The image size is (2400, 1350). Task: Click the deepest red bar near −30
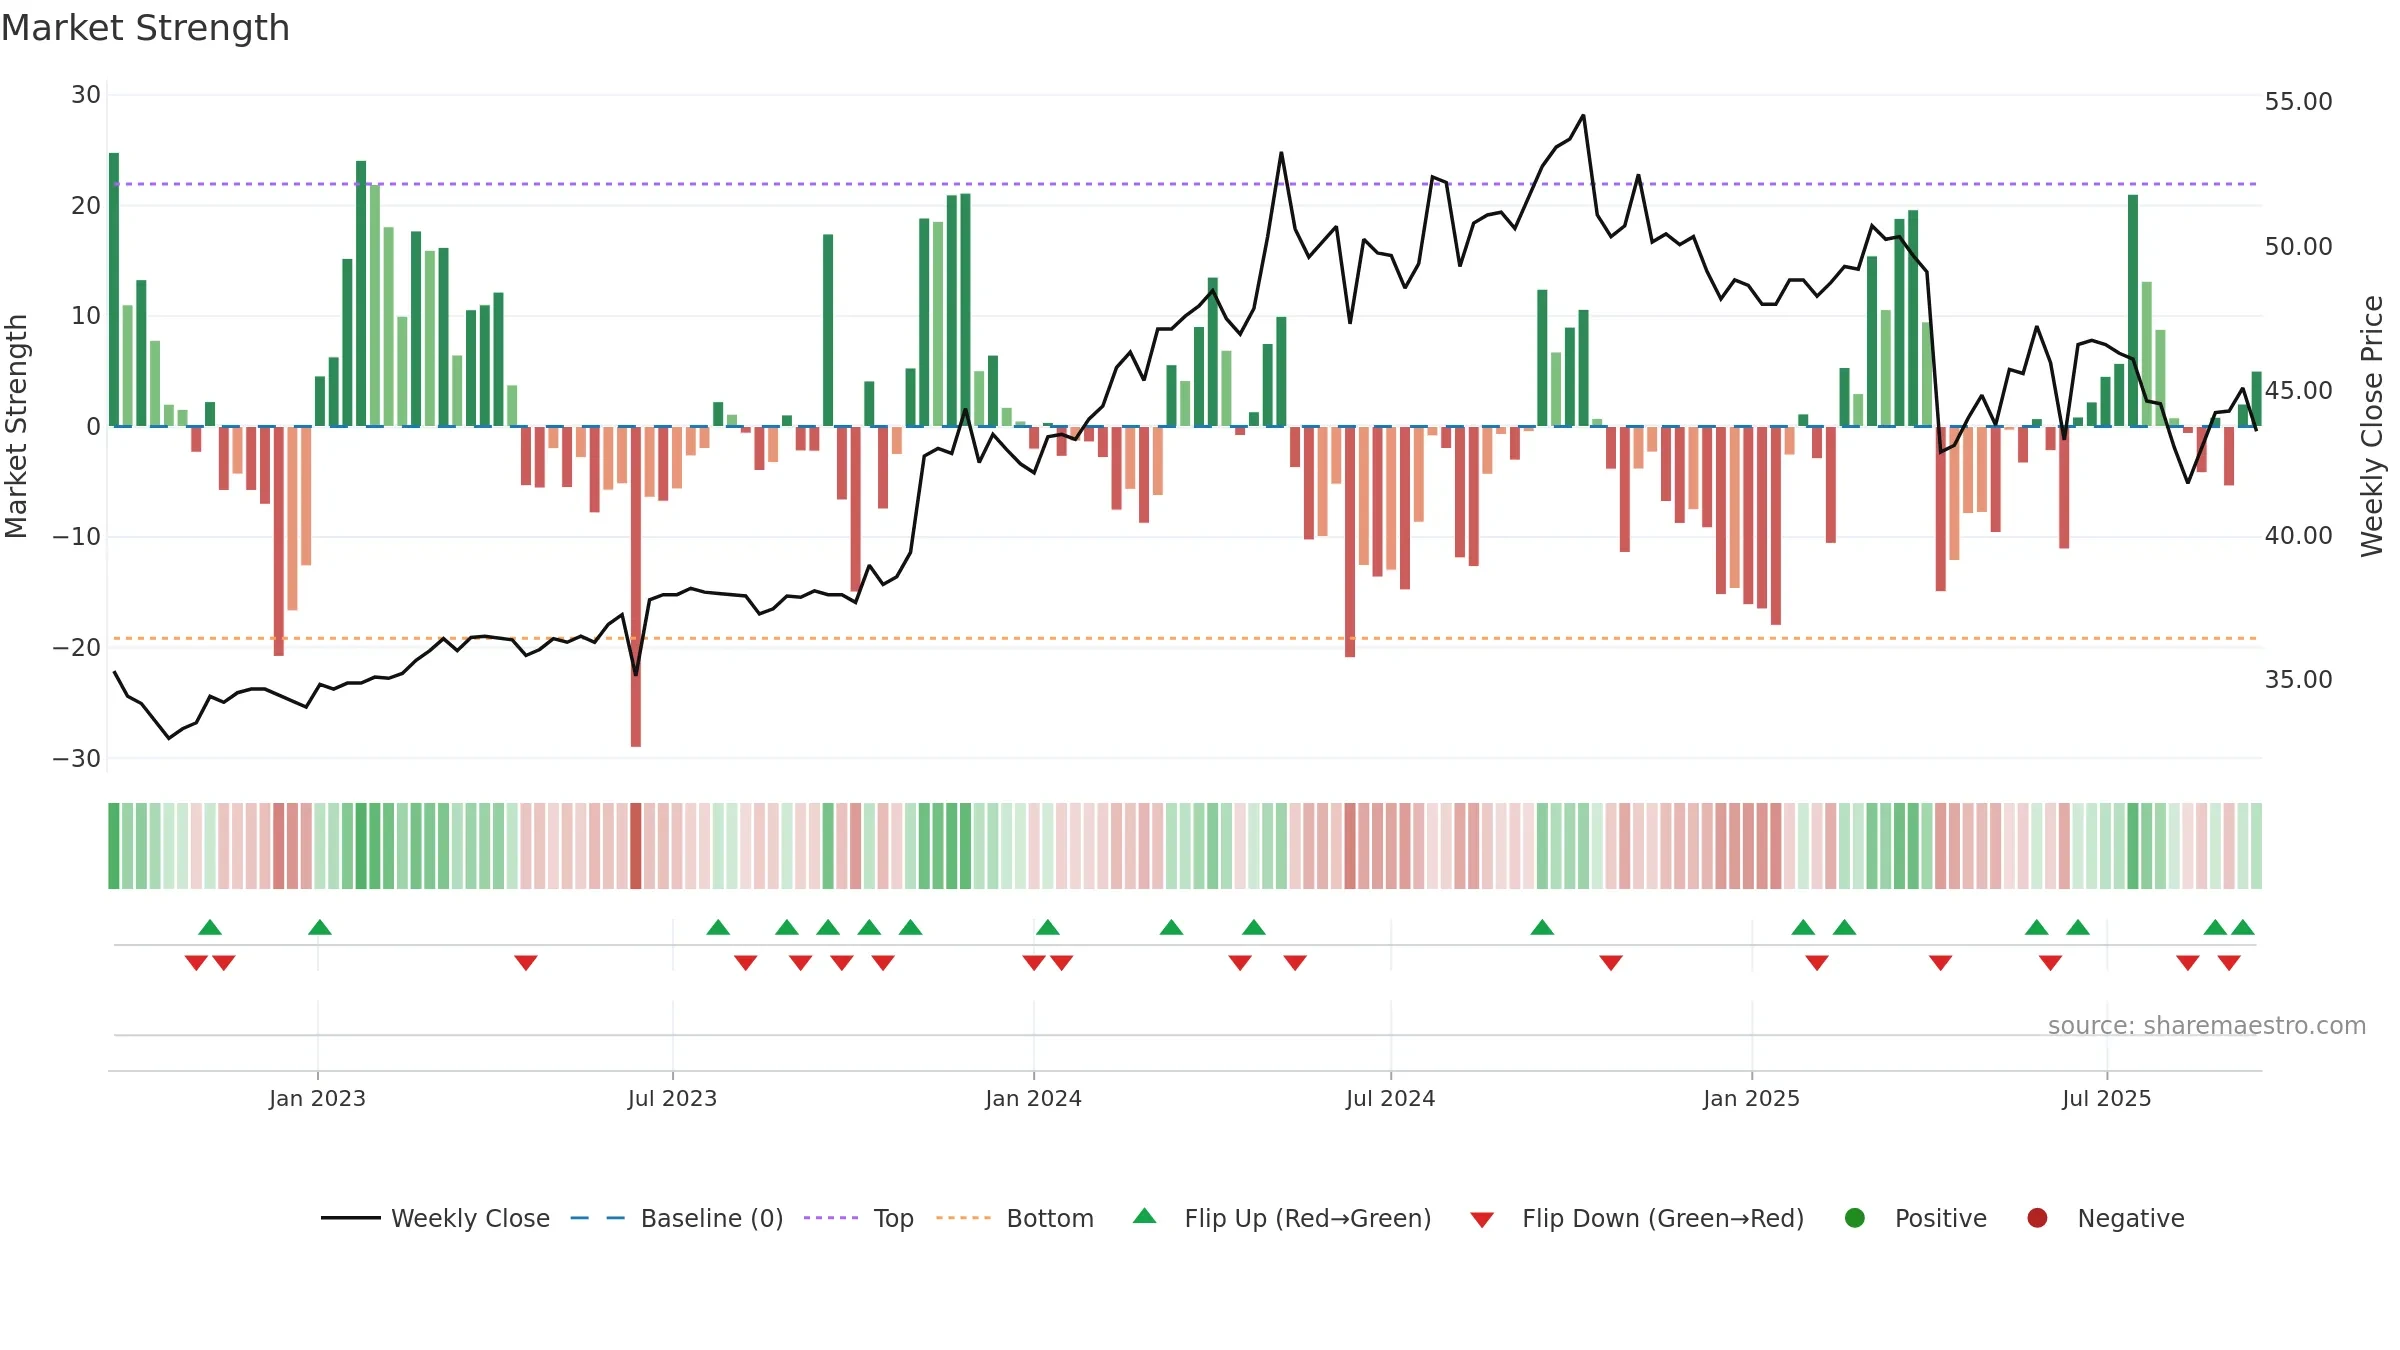pos(636,586)
